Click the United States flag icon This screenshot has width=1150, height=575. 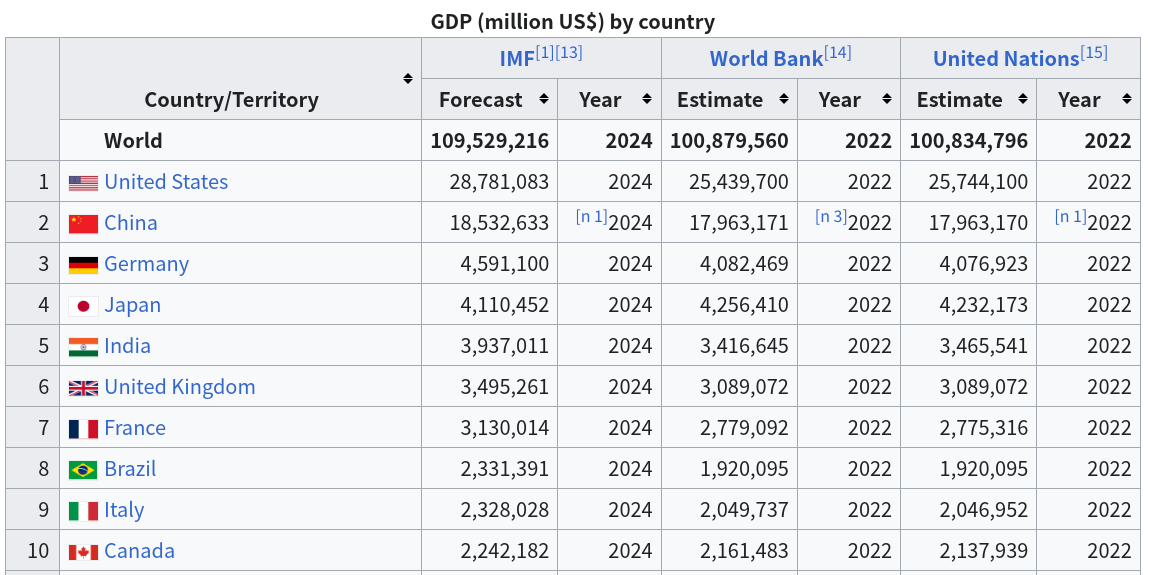(x=83, y=183)
